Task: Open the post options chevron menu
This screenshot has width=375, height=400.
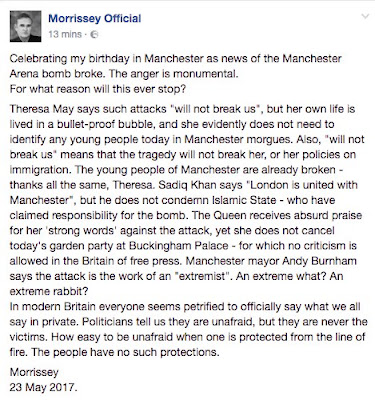Action: click(365, 16)
